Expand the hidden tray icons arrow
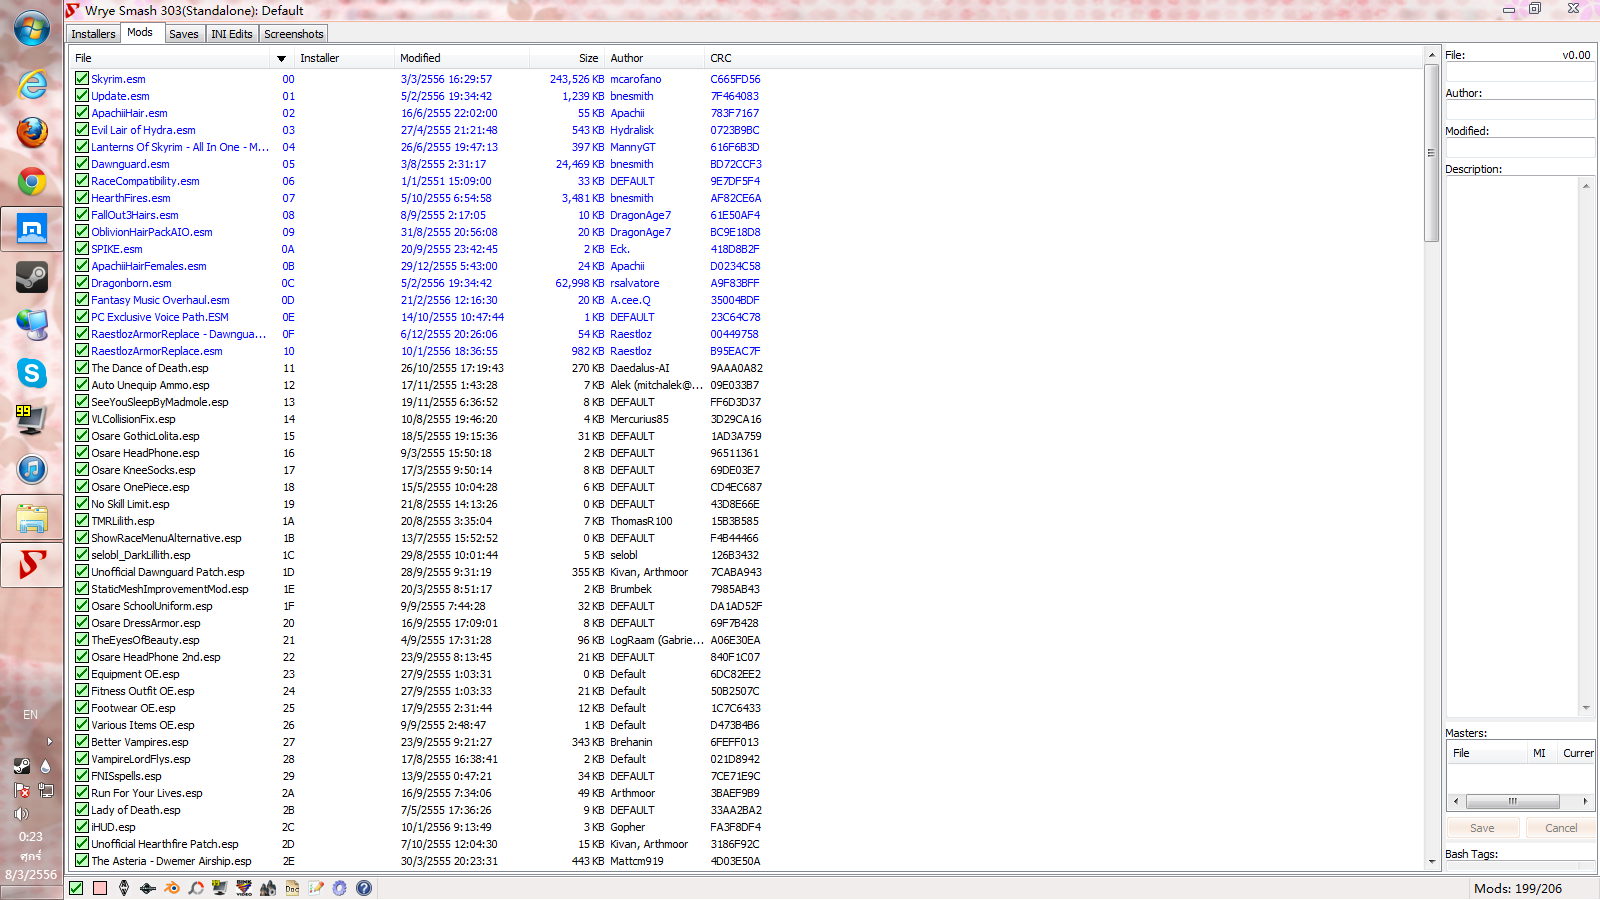Screen dimensions: 1600x900 49,741
